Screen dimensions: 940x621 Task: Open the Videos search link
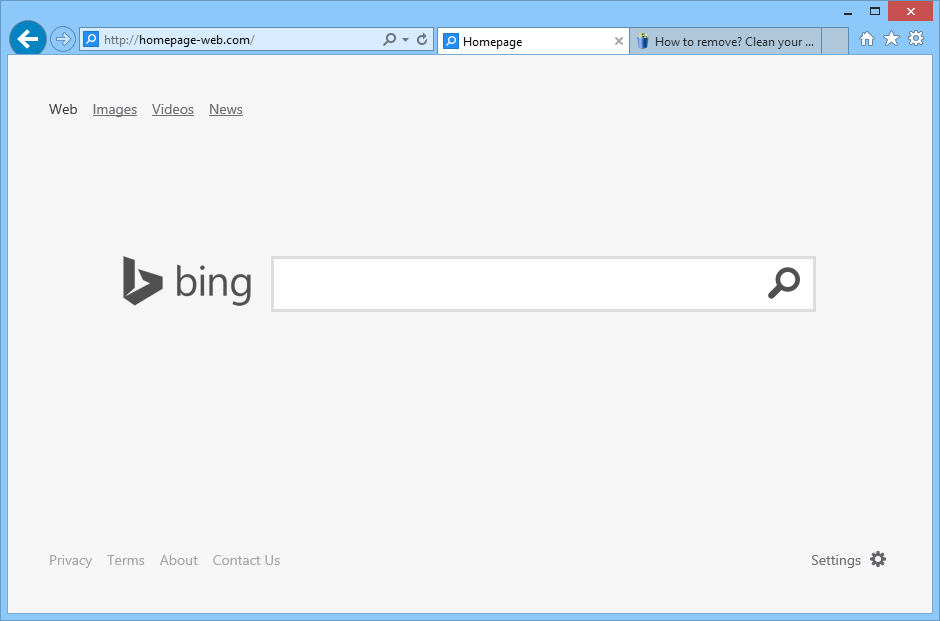coord(173,109)
